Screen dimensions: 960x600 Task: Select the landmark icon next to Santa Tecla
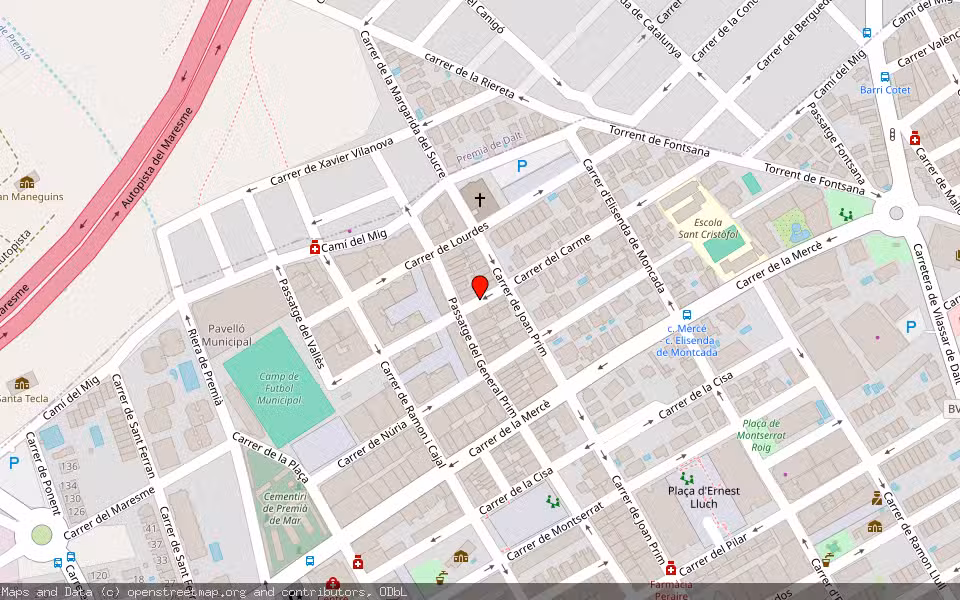21,383
